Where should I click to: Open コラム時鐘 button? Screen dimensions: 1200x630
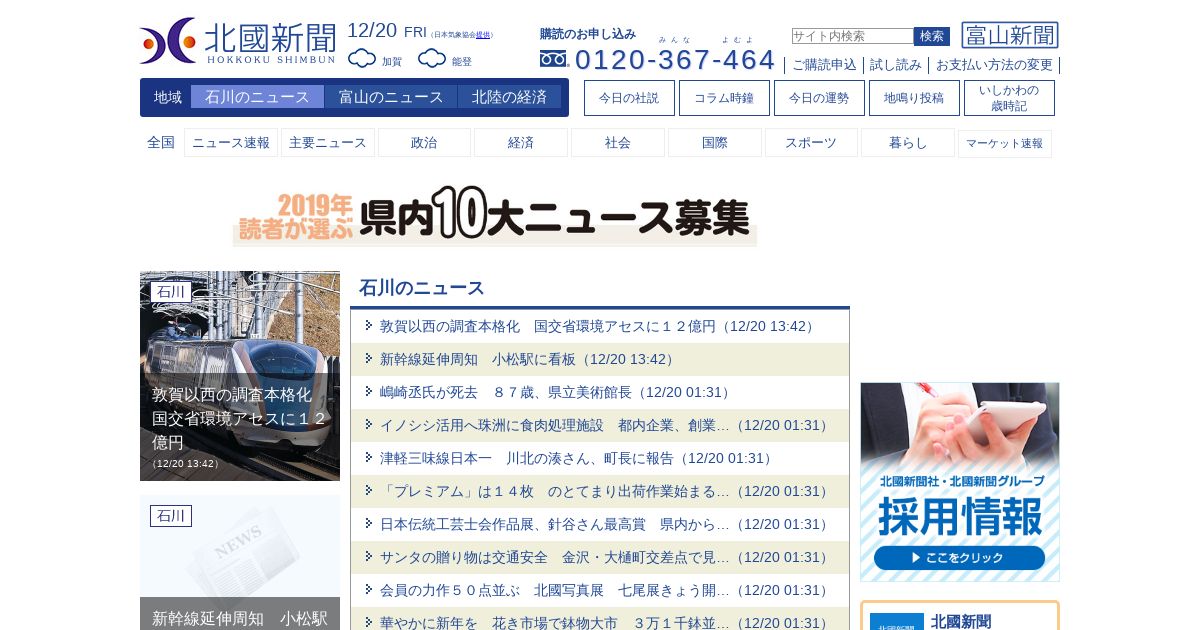point(724,98)
